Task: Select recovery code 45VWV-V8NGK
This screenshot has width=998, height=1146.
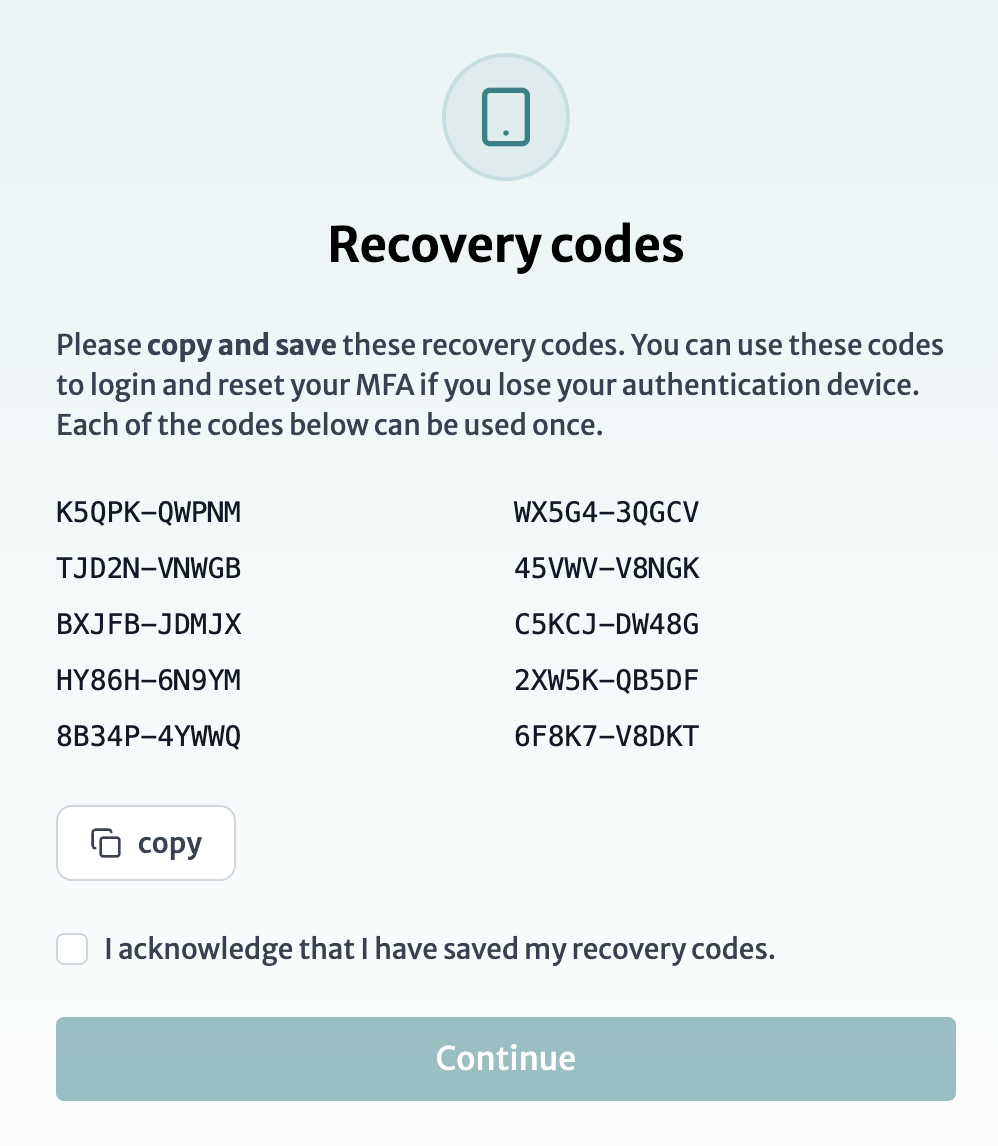Action: pyautogui.click(x=607, y=568)
